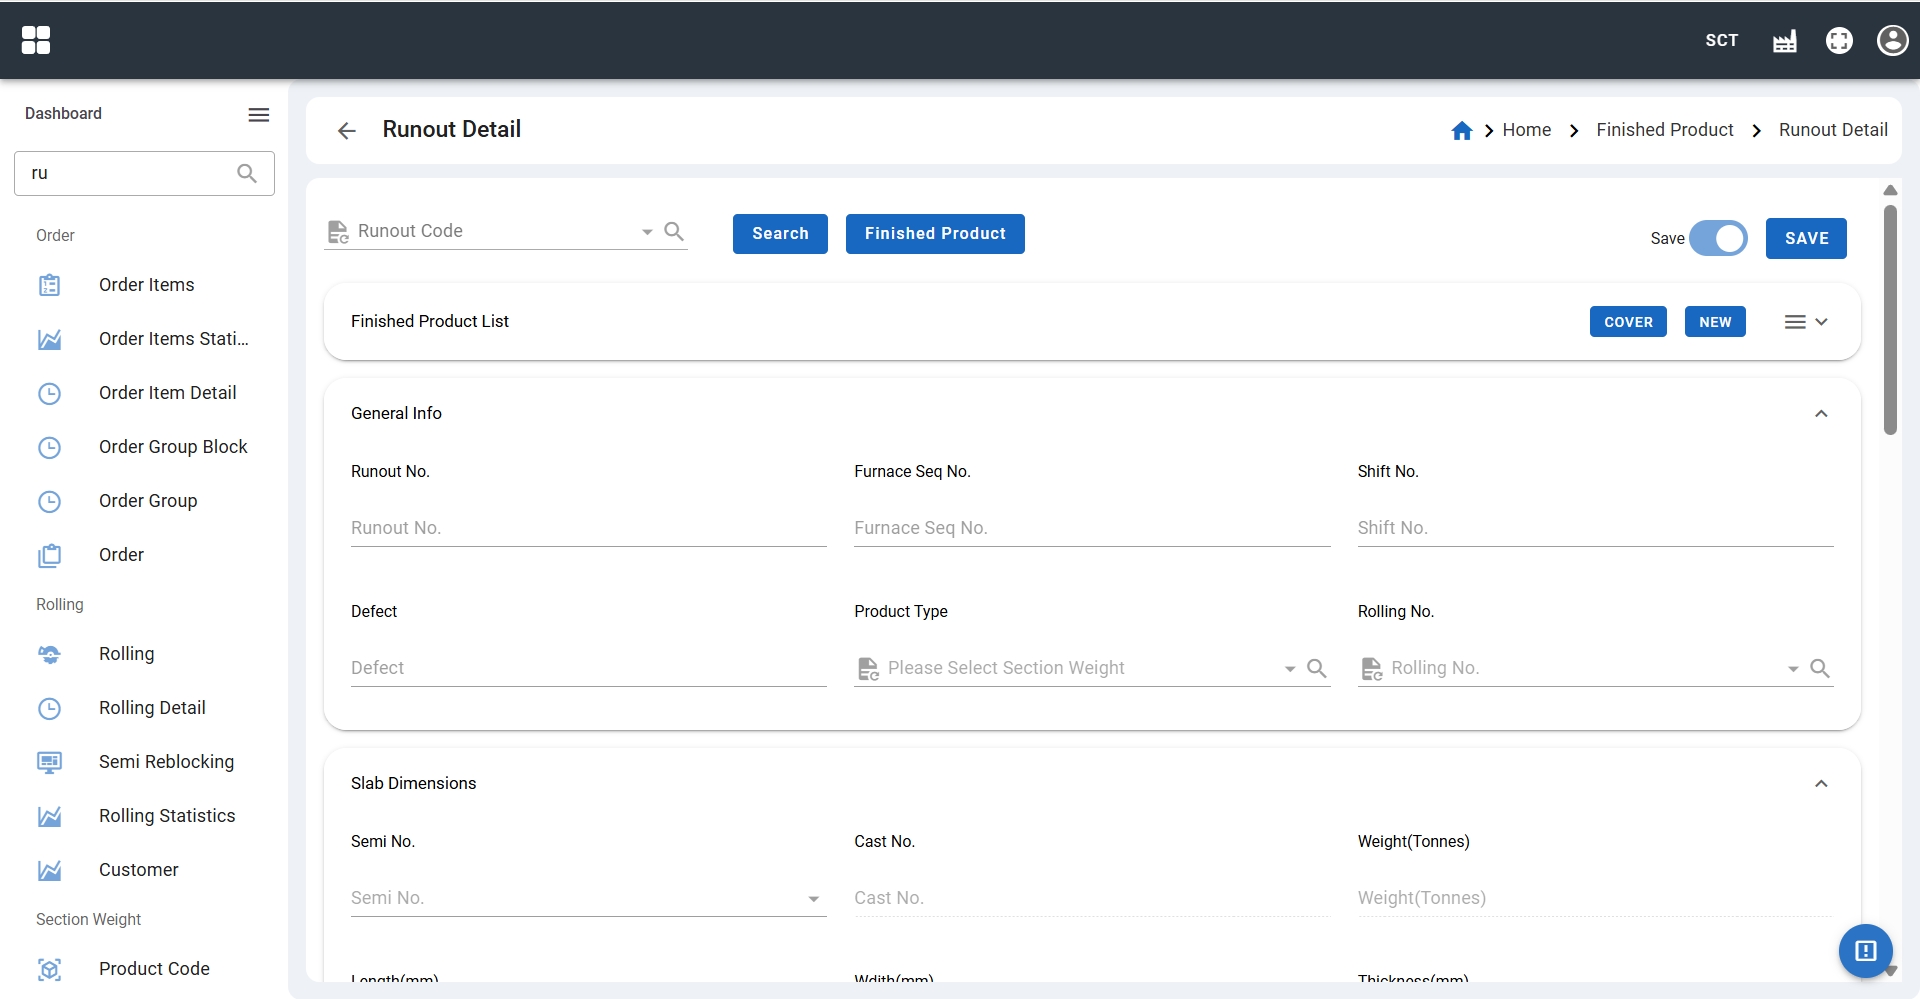This screenshot has height=999, width=1920.
Task: Click the back arrow beside Runout Detail
Action: pos(347,131)
